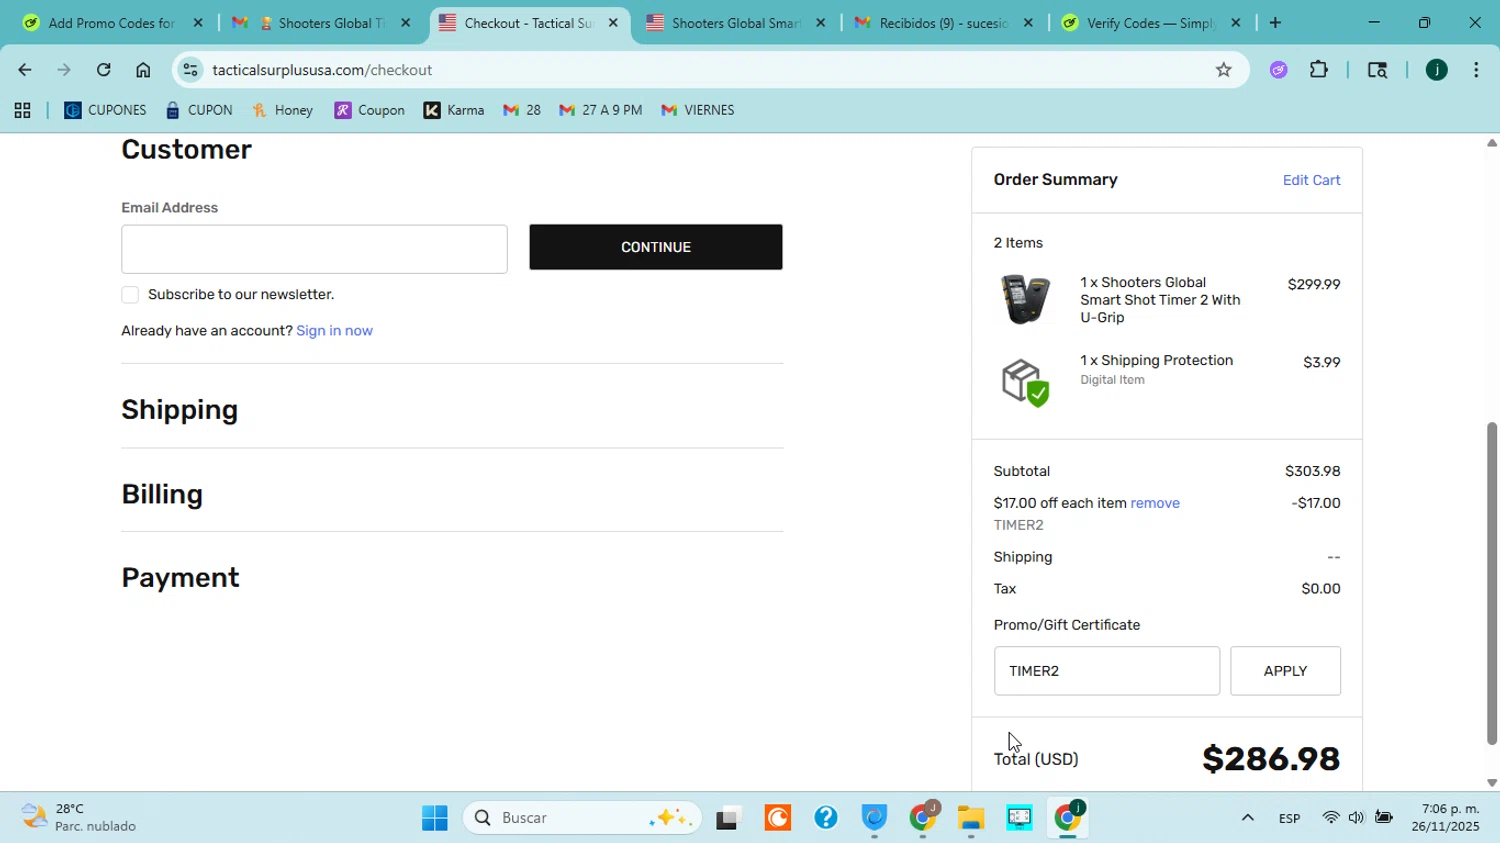Check Subscribe to our newsletter box
This screenshot has width=1500, height=843.
click(130, 295)
